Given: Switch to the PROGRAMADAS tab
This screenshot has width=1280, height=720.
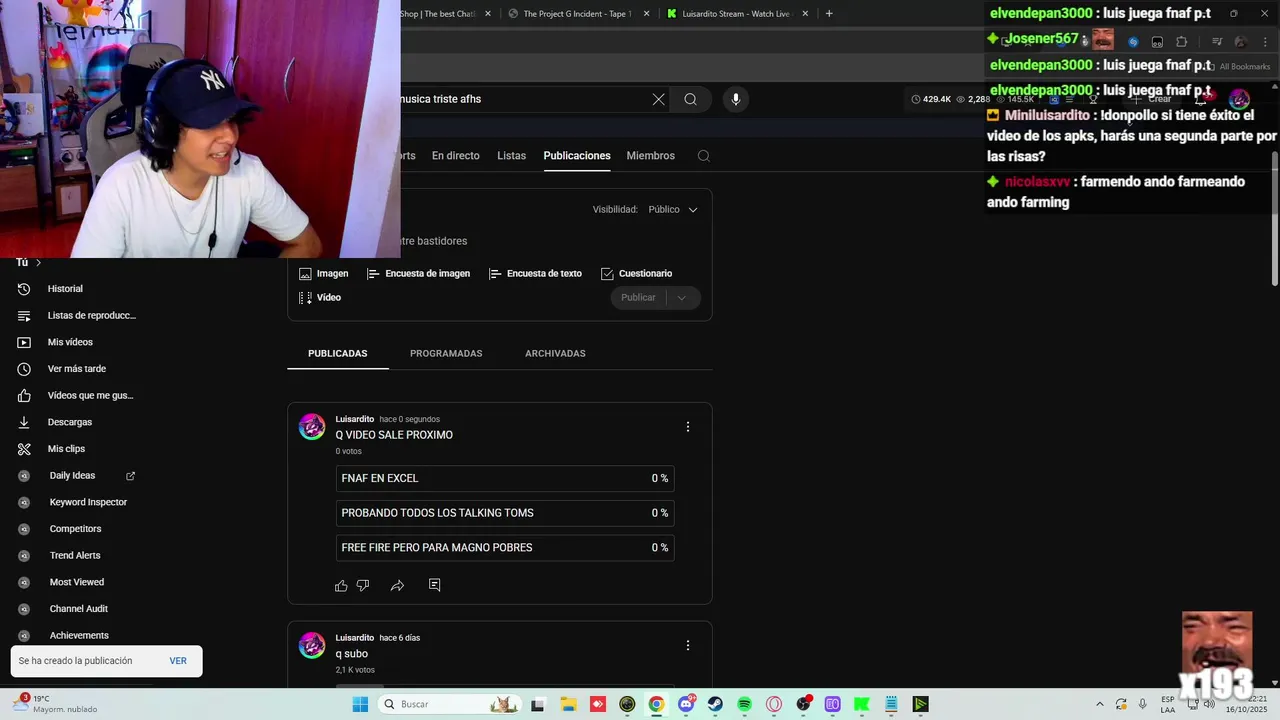Looking at the screenshot, I should 446,354.
